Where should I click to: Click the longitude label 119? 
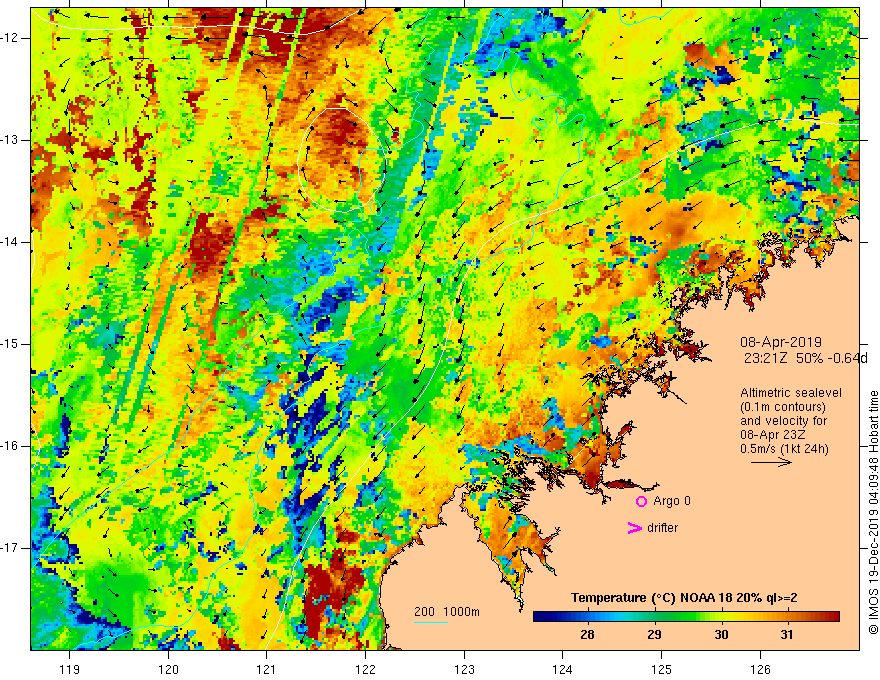pos(70,669)
